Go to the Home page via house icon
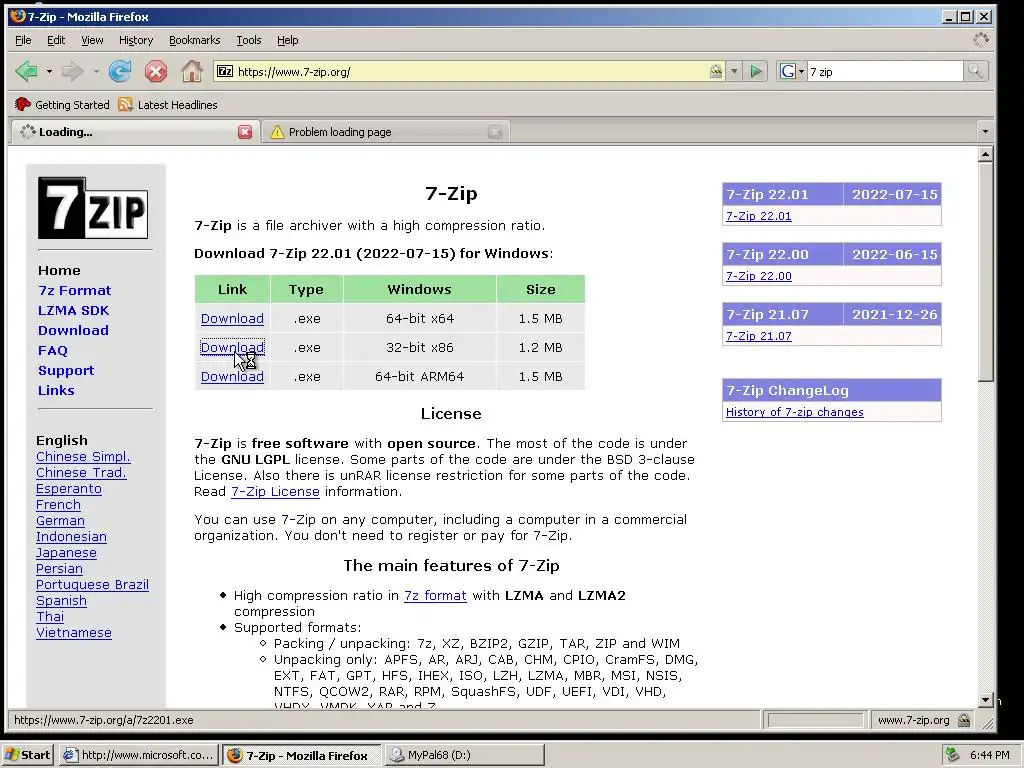This screenshot has height=768, width=1024. 191,71
